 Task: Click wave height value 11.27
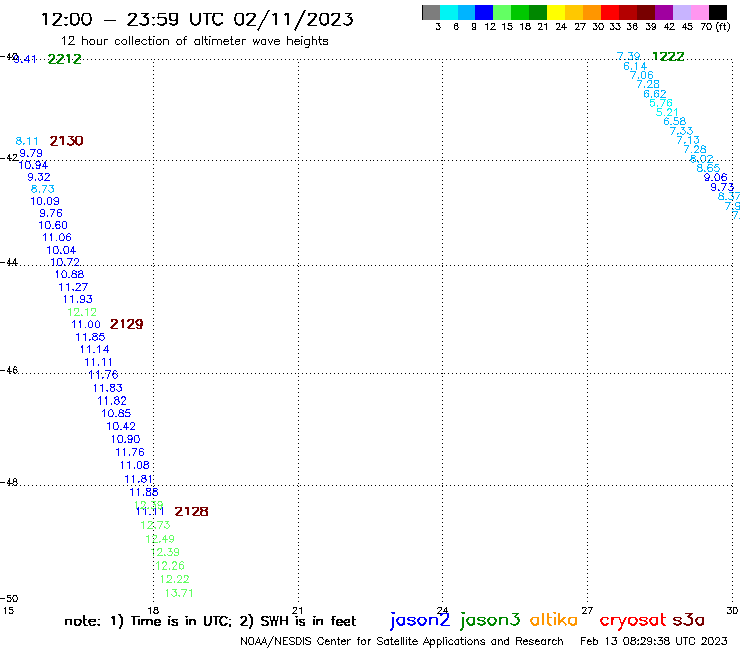coord(73,287)
